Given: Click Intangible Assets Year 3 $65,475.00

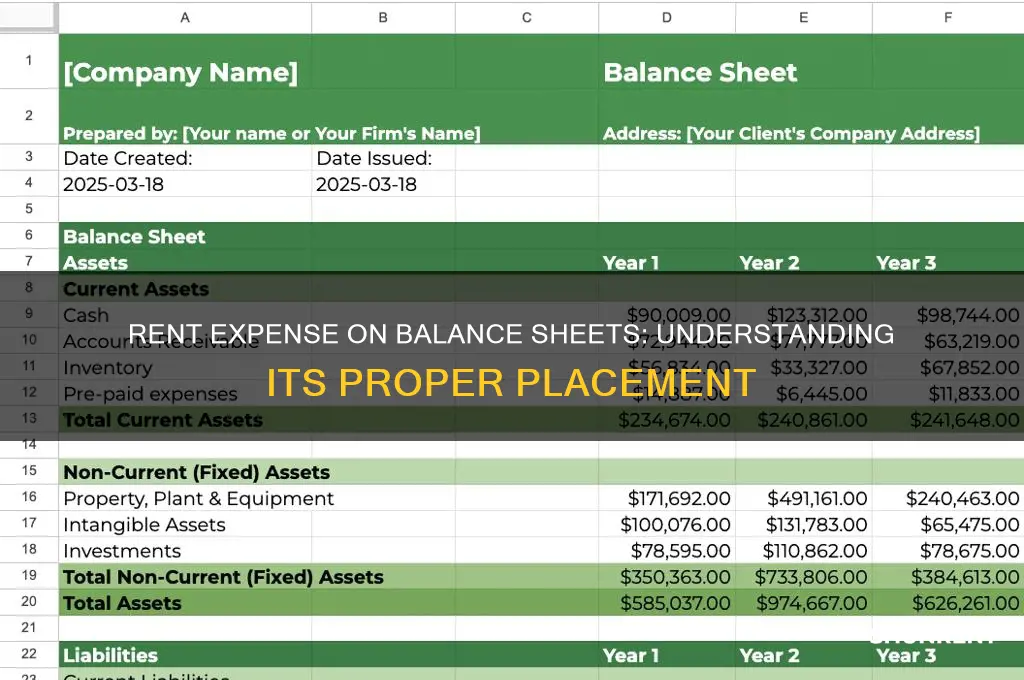Looking at the screenshot, I should coord(970,524).
